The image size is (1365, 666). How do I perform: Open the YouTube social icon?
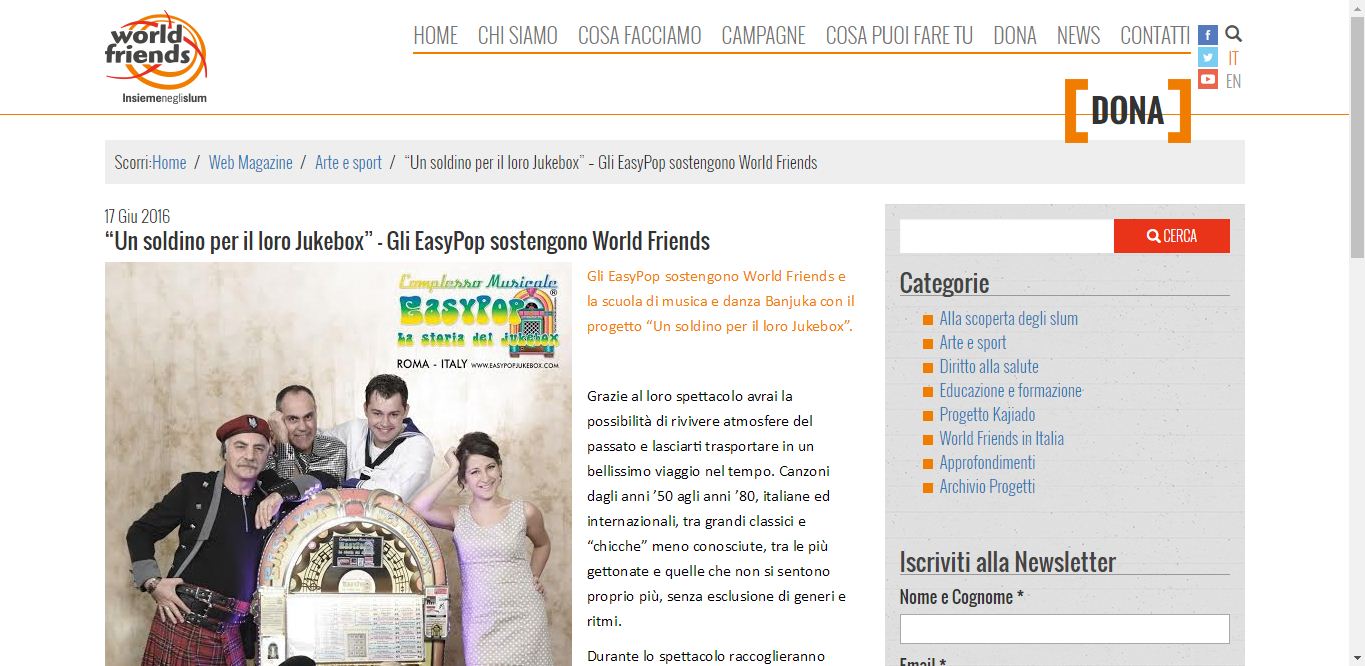coord(1208,79)
